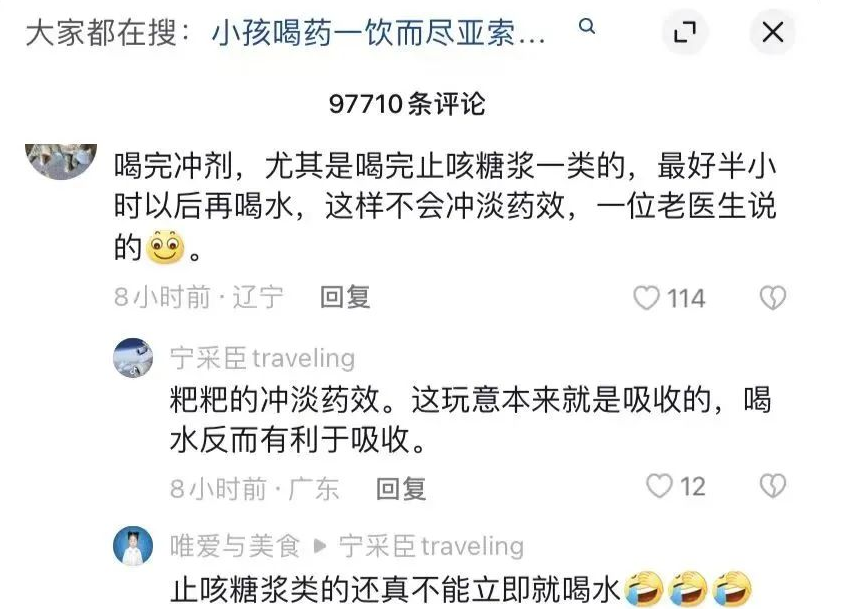The image size is (863, 609).
Task: Open 宁采臣 traveling username profile
Action: 262,358
